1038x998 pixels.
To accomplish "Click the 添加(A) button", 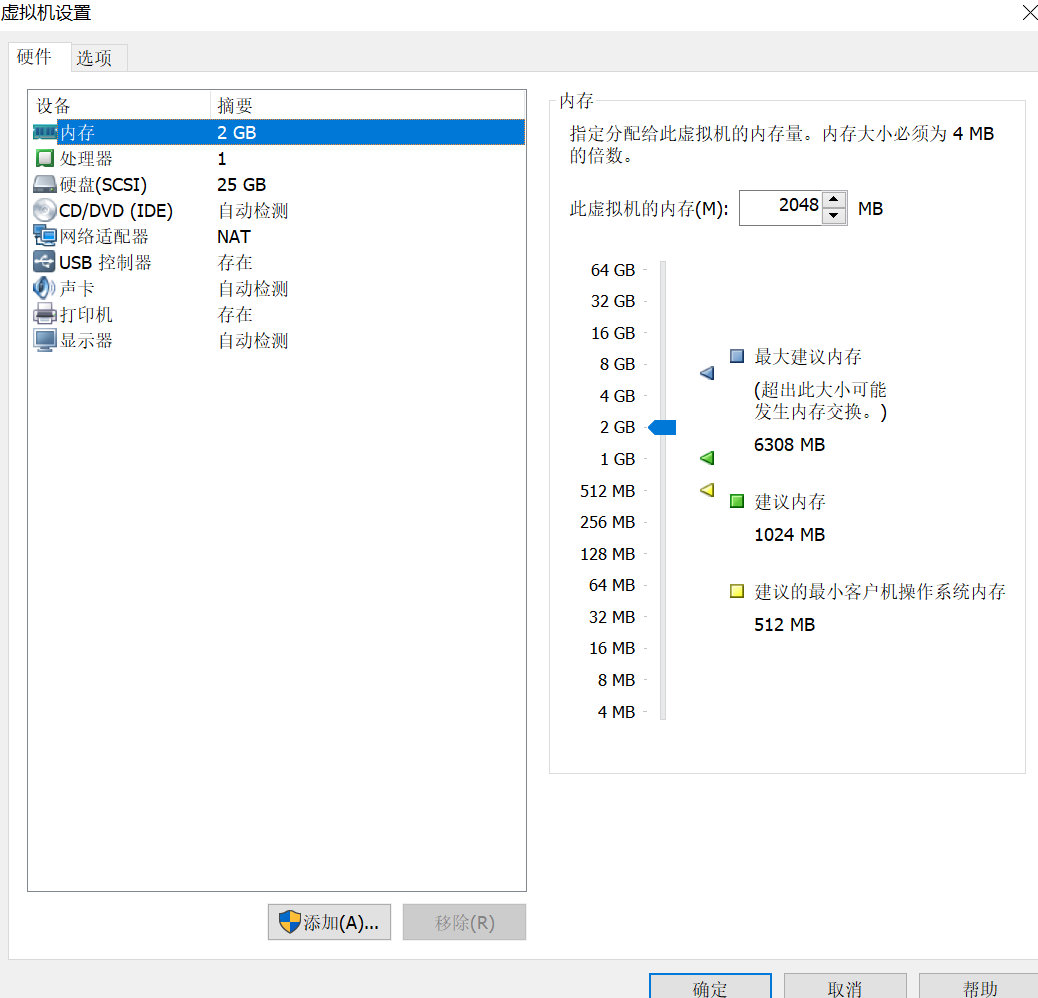I will point(329,922).
